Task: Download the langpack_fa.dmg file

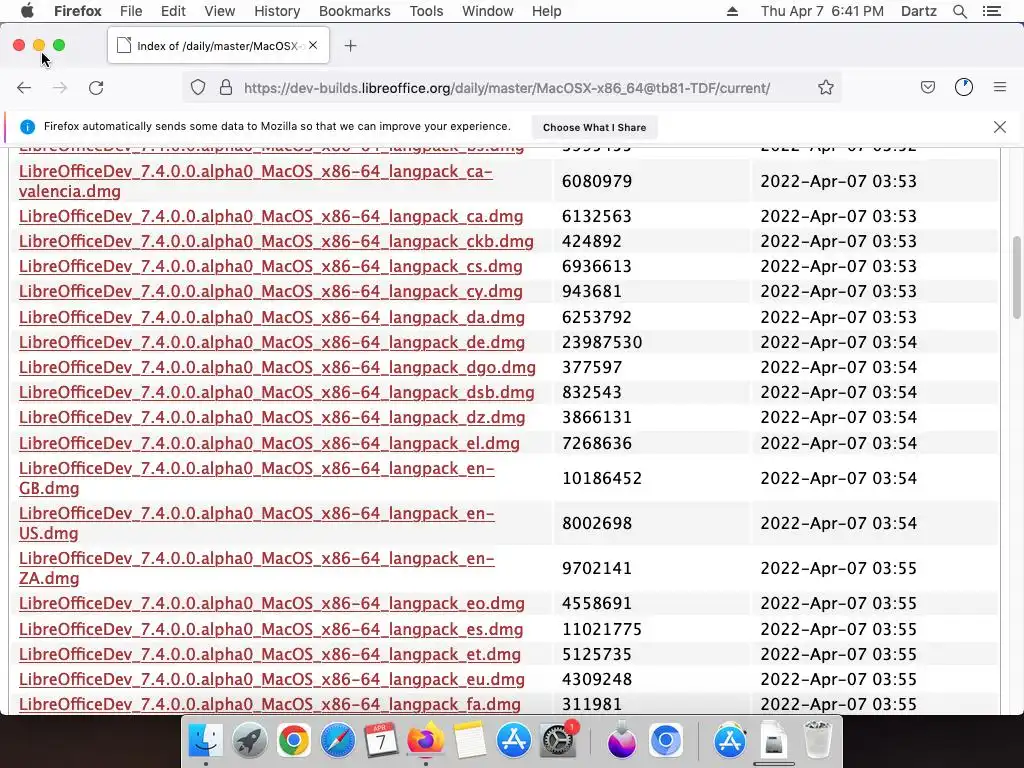Action: 270,704
